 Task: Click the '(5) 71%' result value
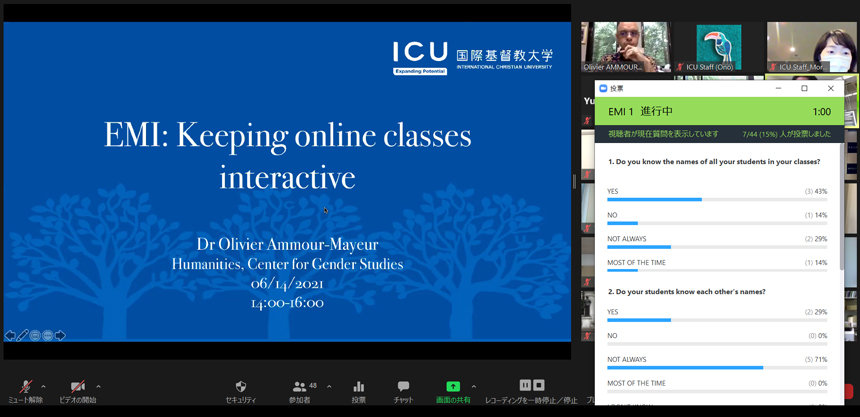tap(816, 360)
